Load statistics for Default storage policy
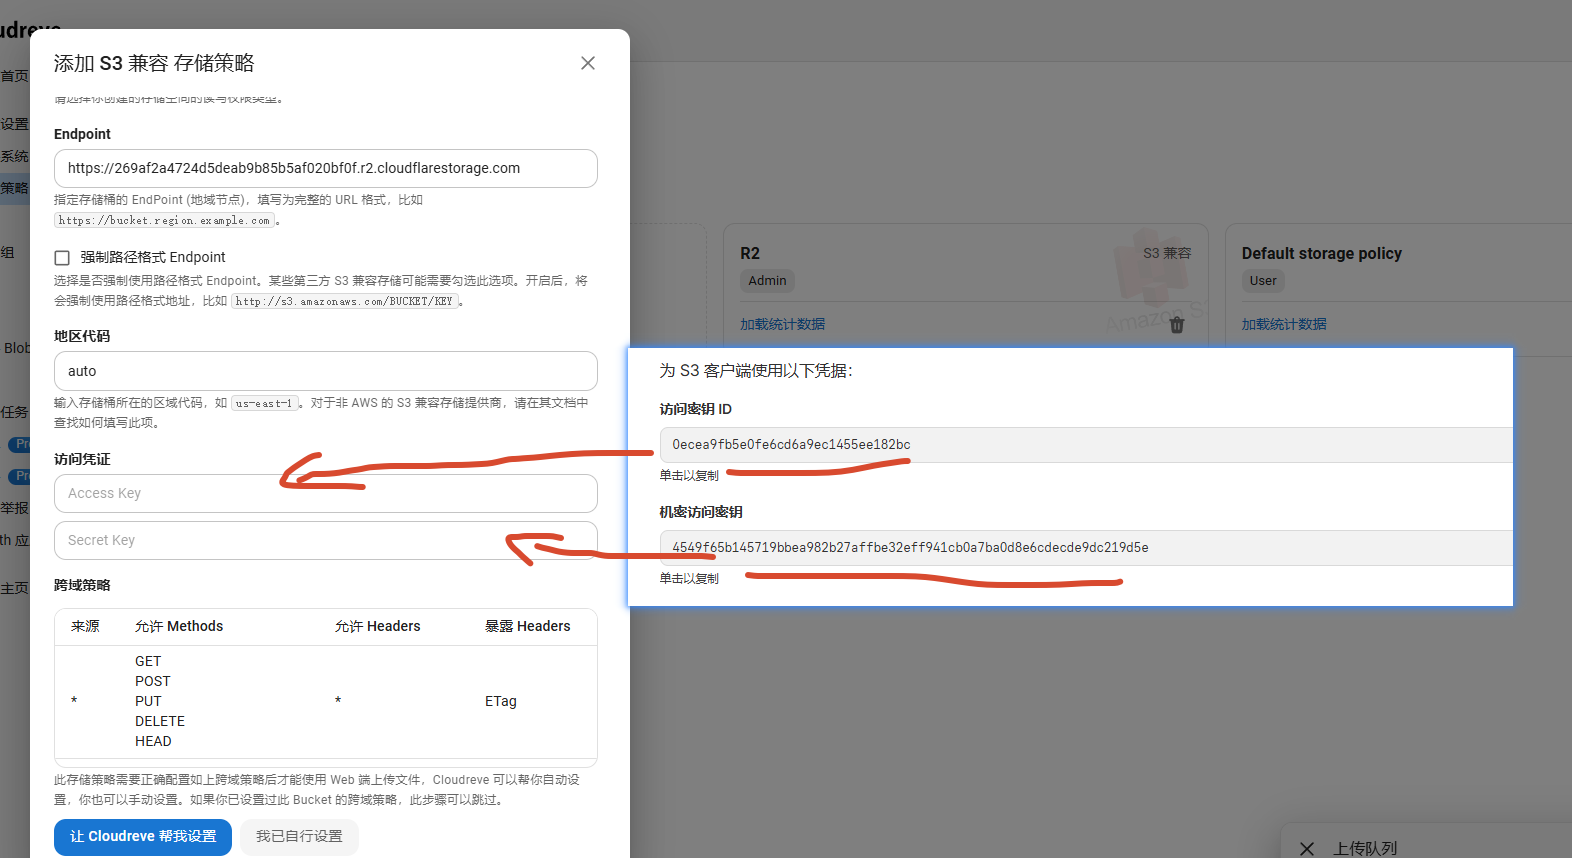This screenshot has width=1572, height=858. [x=1284, y=324]
